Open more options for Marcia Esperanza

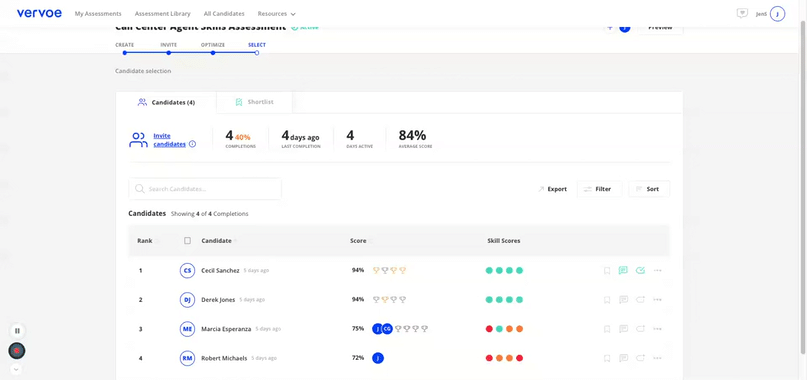click(x=657, y=329)
